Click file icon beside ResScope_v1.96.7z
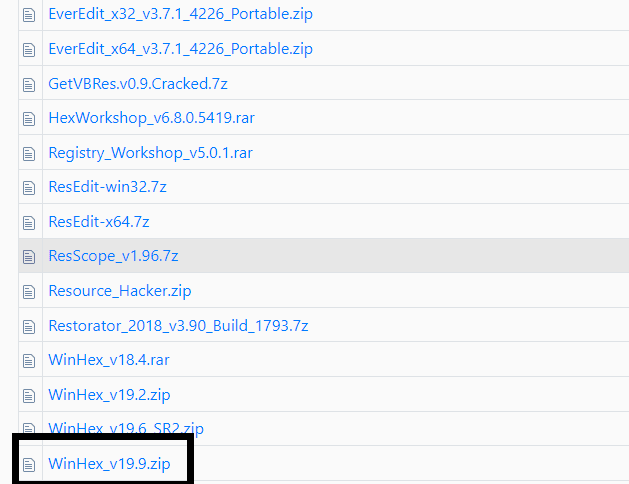 click(29, 257)
